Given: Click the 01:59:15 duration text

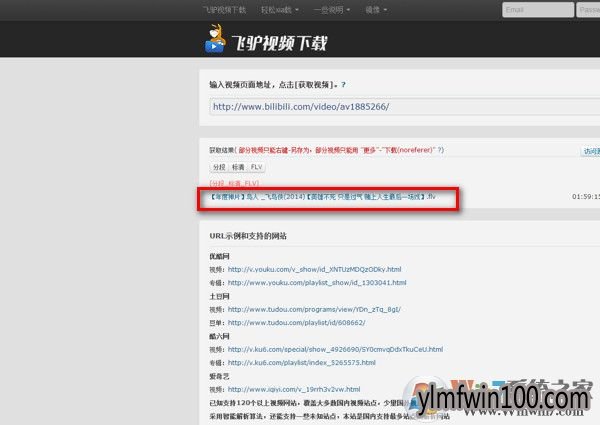Looking at the screenshot, I should coord(586,197).
